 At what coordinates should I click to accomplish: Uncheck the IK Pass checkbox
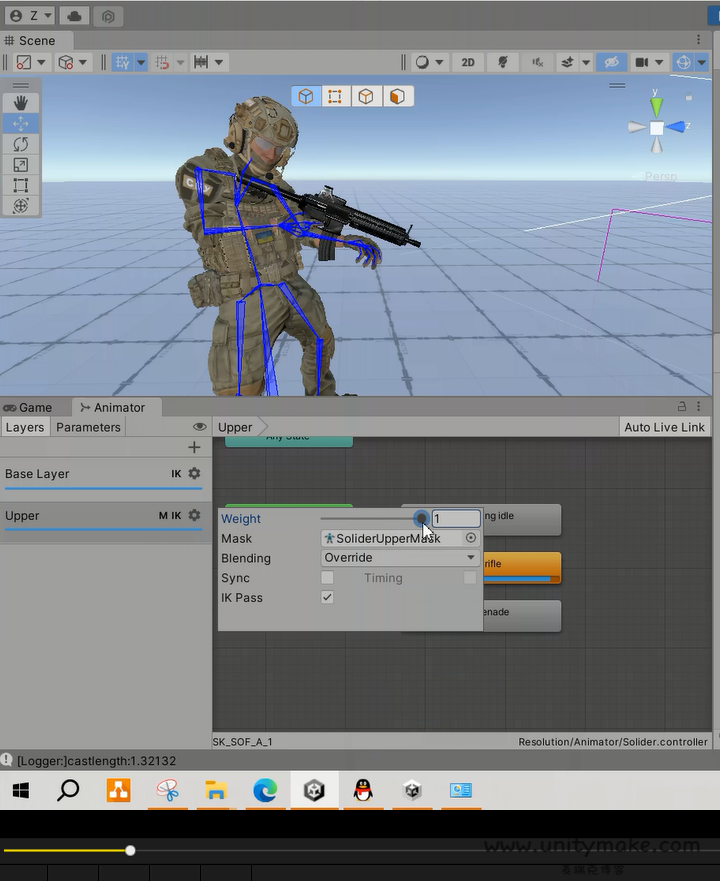(327, 597)
